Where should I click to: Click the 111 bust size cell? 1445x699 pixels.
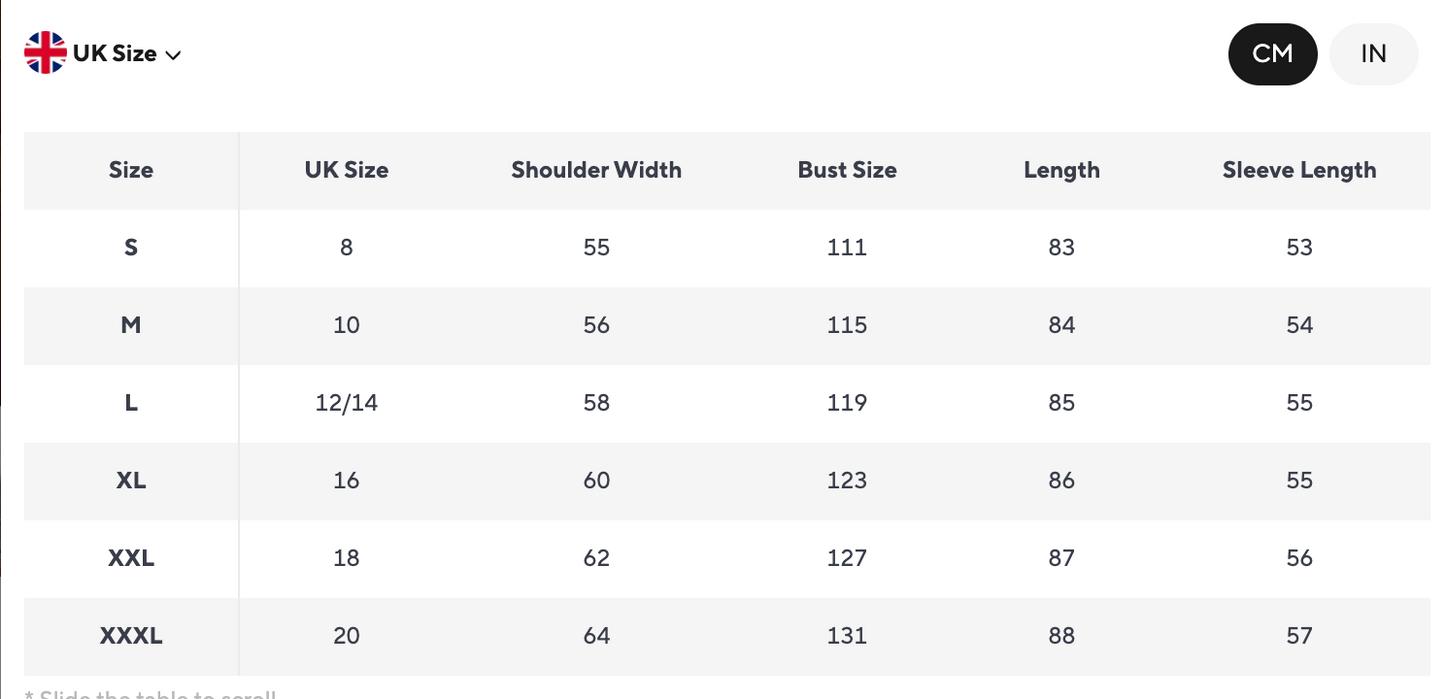point(847,247)
